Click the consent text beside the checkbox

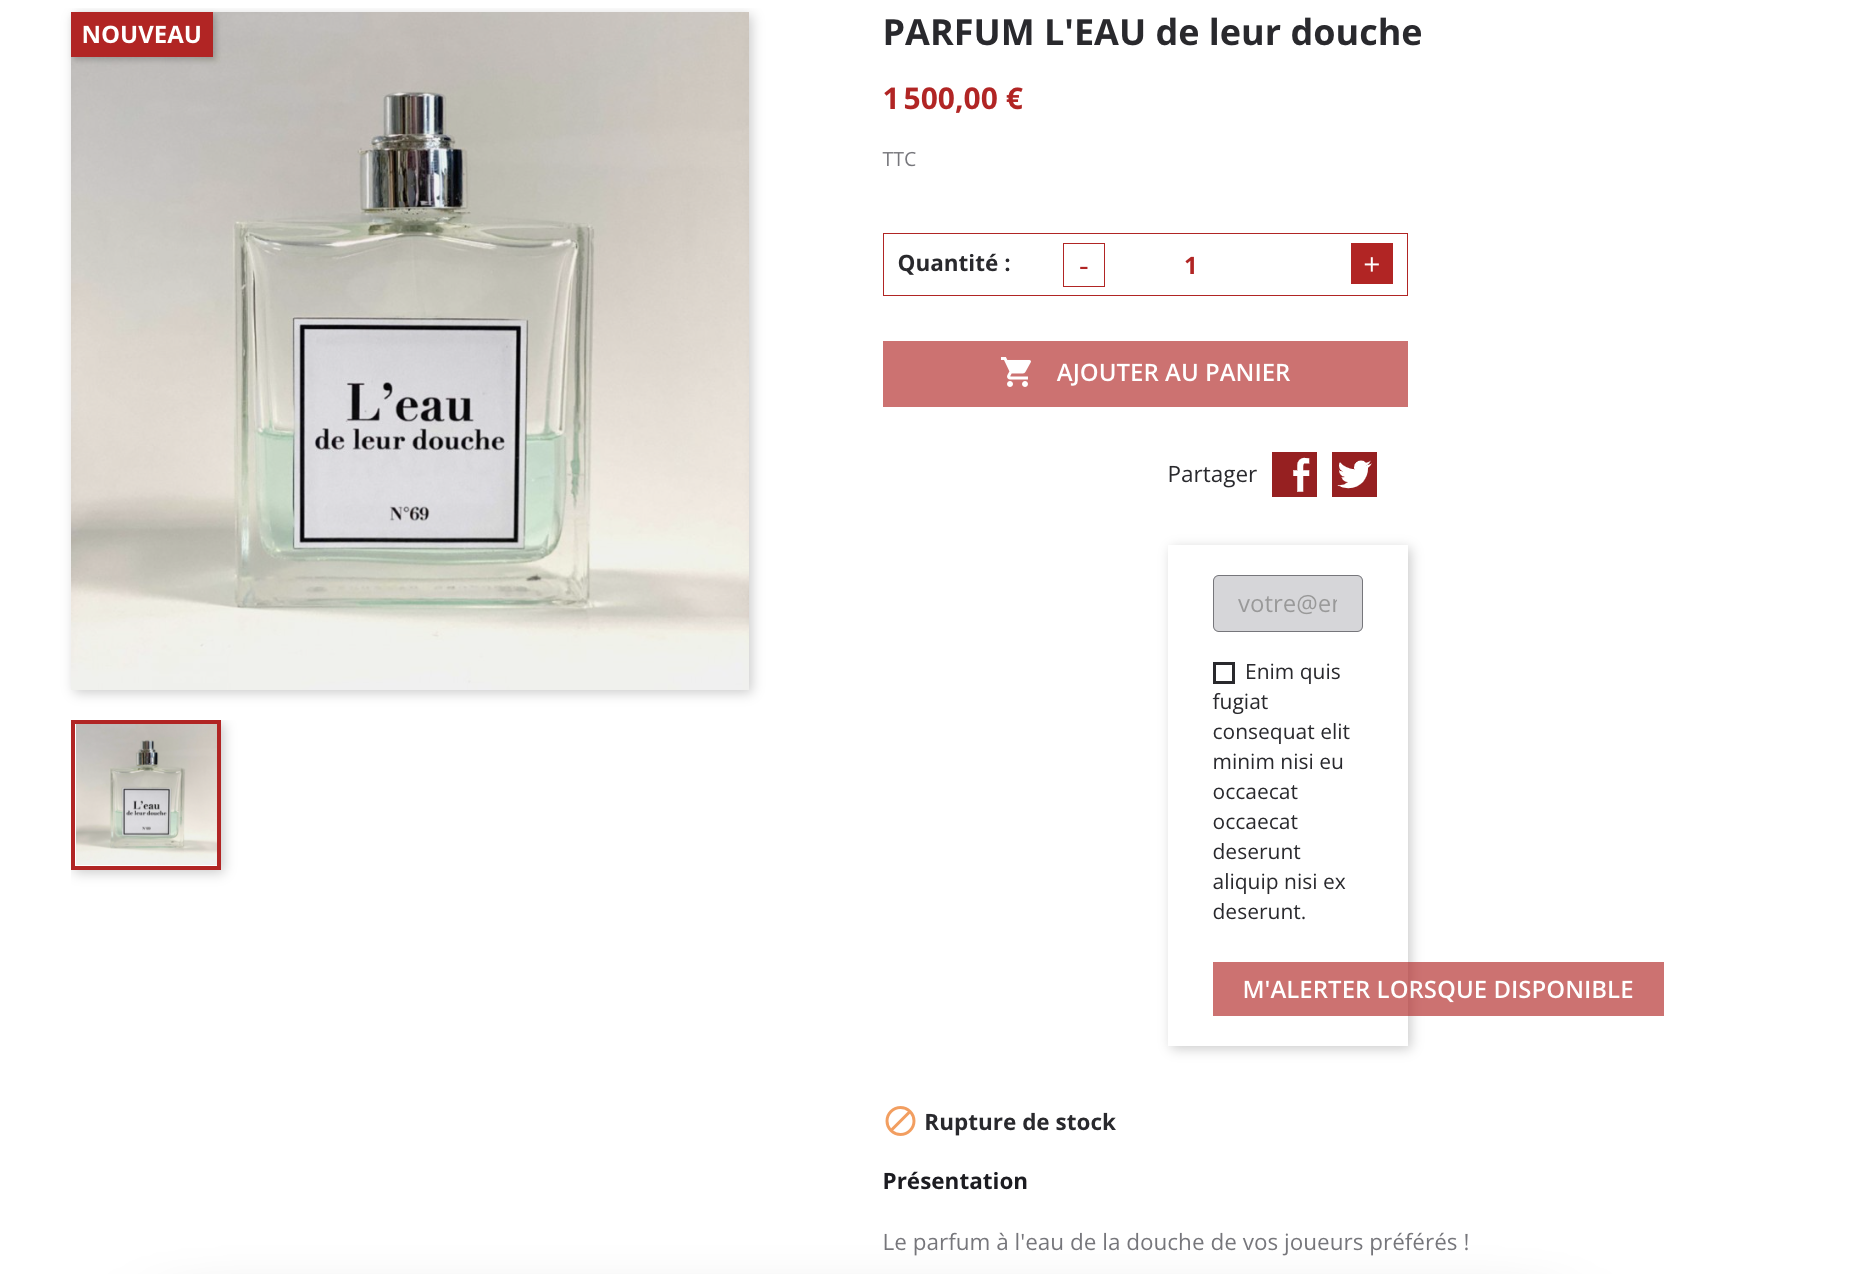1281,792
